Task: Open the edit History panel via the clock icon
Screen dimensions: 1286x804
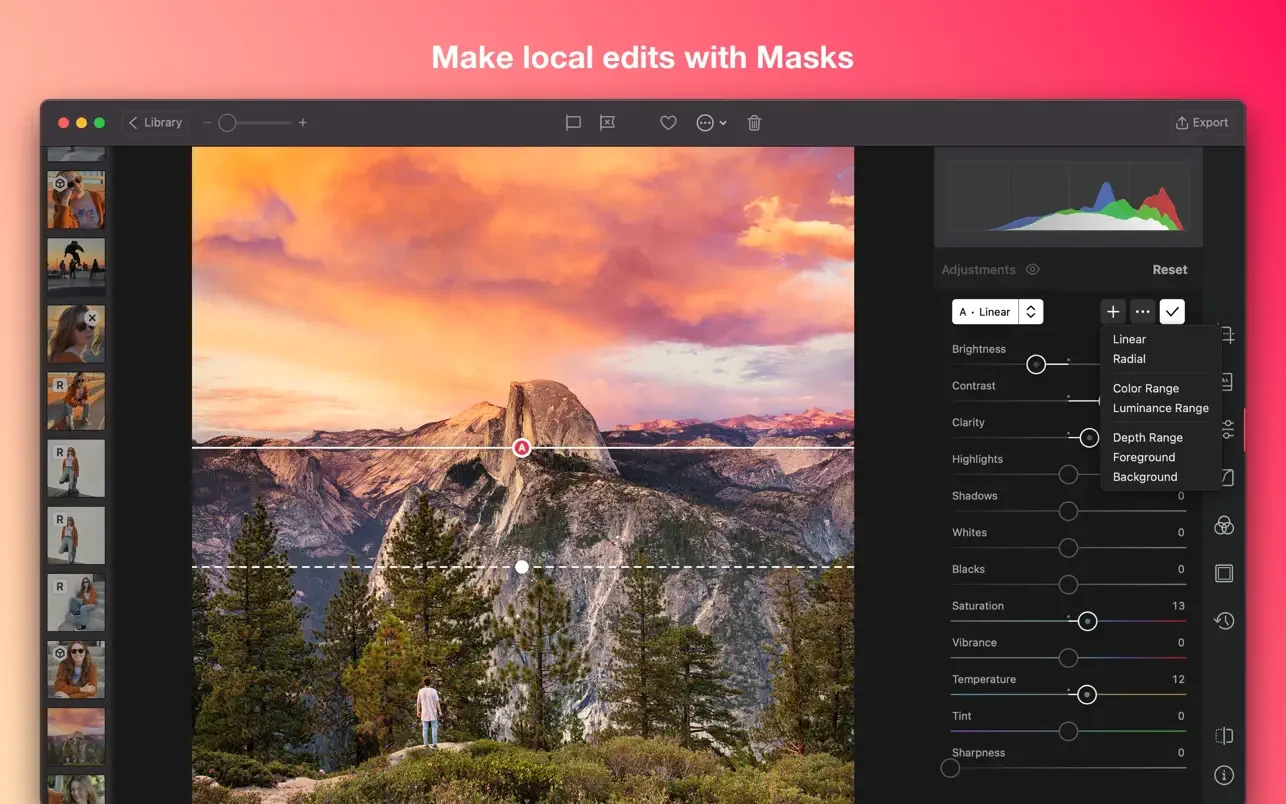Action: (x=1224, y=620)
